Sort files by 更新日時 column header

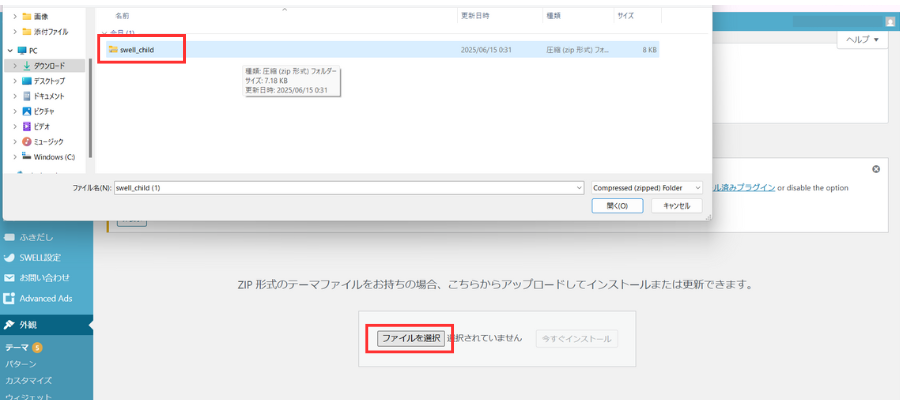(x=476, y=16)
